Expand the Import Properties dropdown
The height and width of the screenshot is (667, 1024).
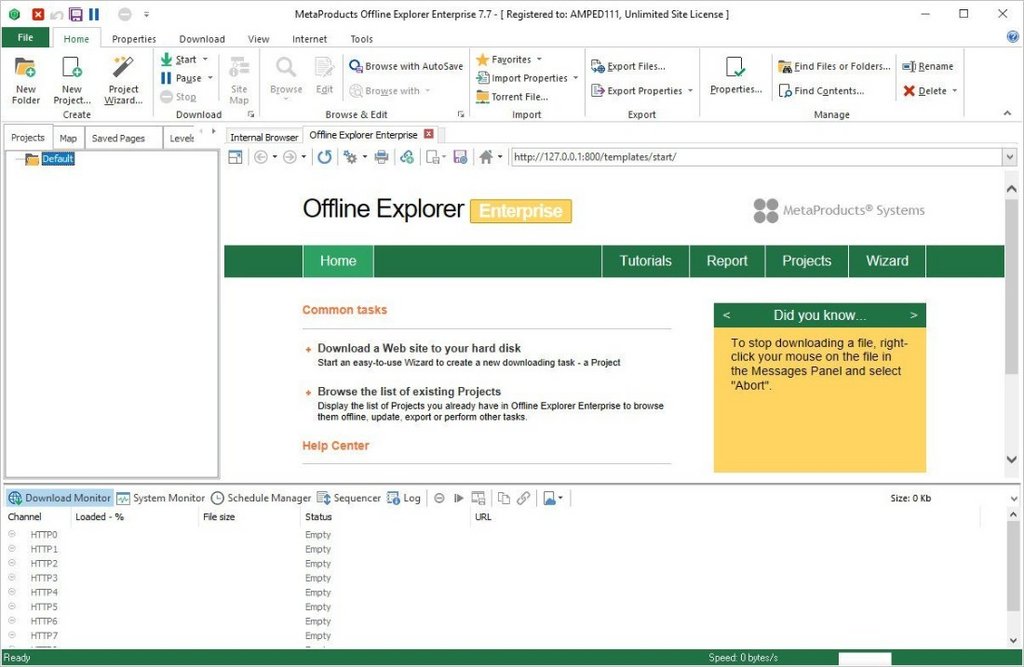575,78
